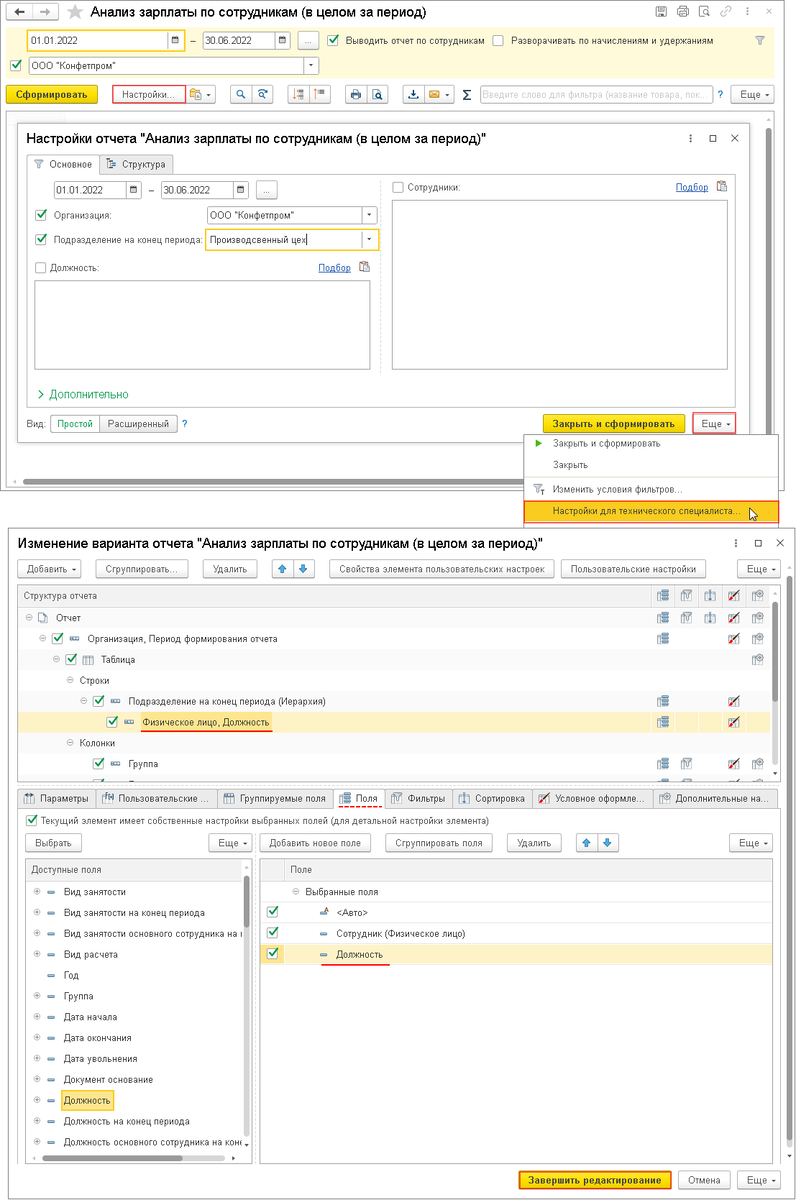Expand the Дата увольнения available field
Image resolution: width=796 pixels, height=1200 pixels.
coord(37,1058)
